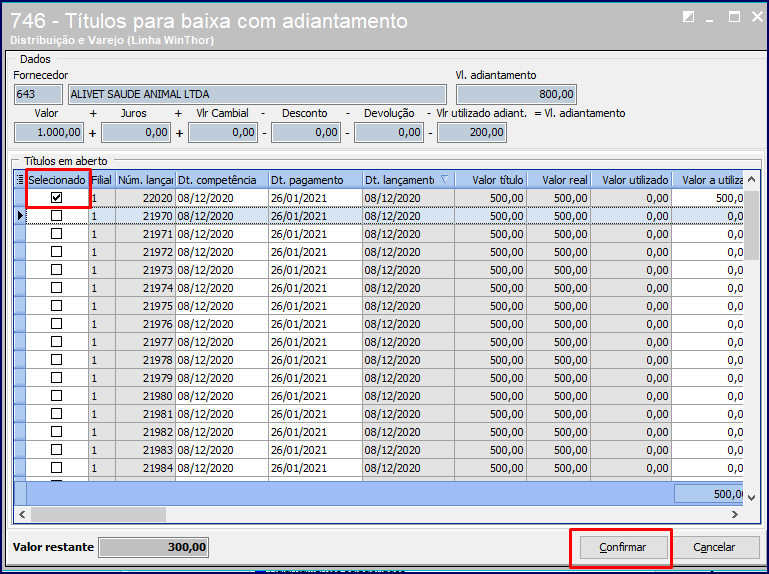Image resolution: width=769 pixels, height=574 pixels.
Task: Click Valor título 500,00 in row 21980
Action: (491, 396)
